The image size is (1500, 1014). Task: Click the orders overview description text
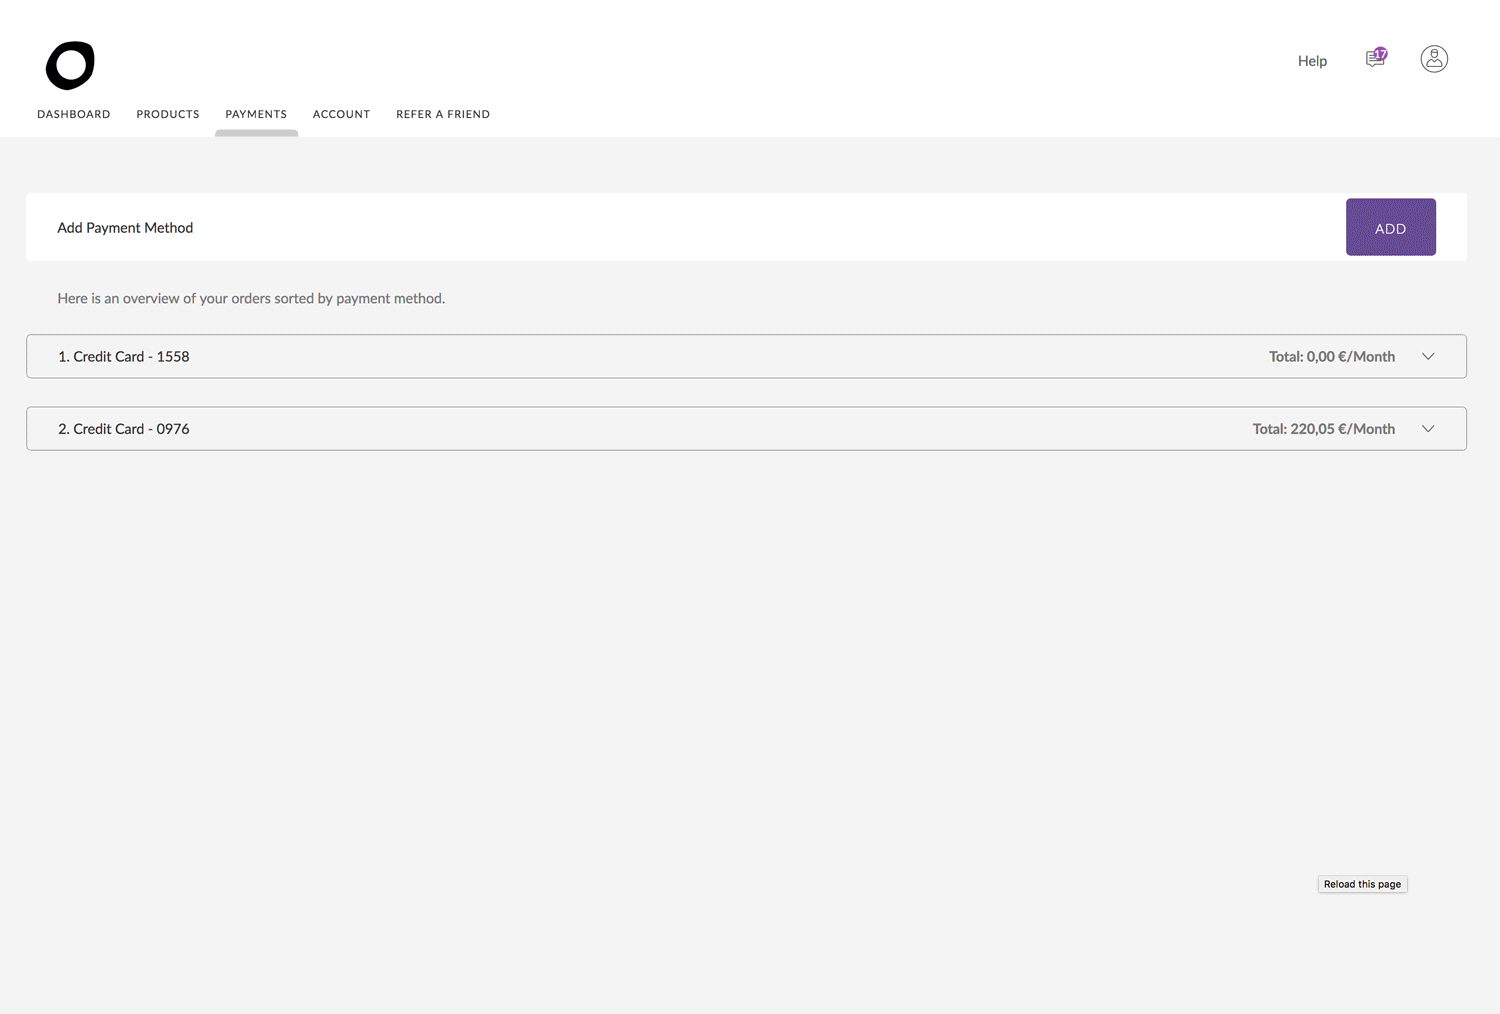click(251, 298)
